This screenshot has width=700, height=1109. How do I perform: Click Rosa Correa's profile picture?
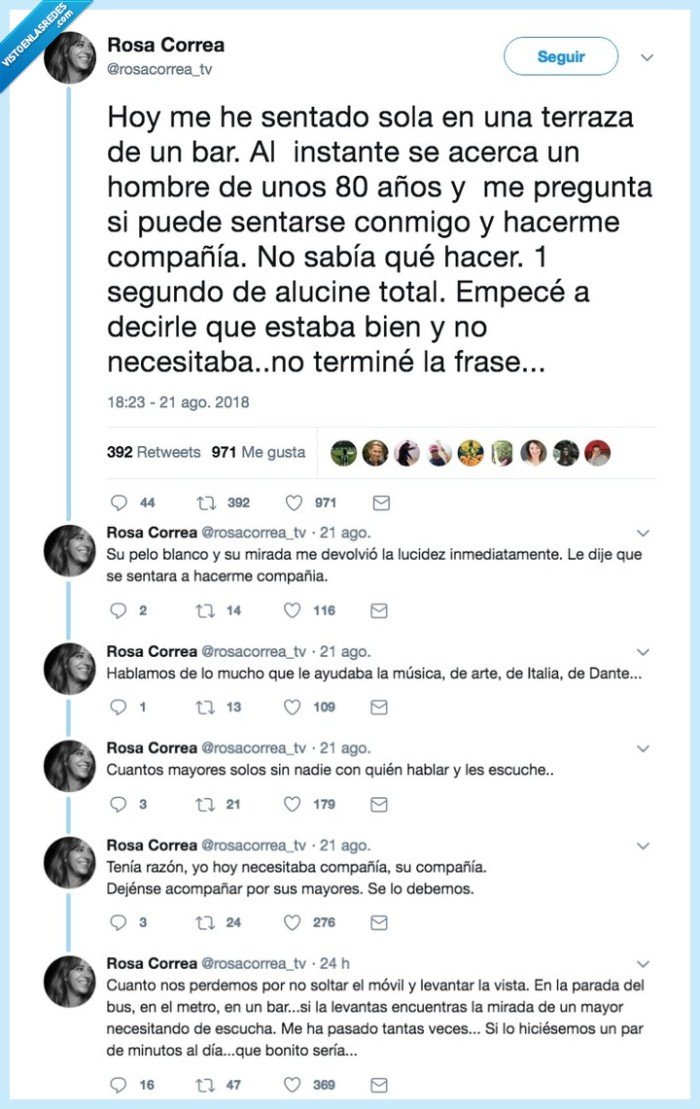(x=67, y=58)
